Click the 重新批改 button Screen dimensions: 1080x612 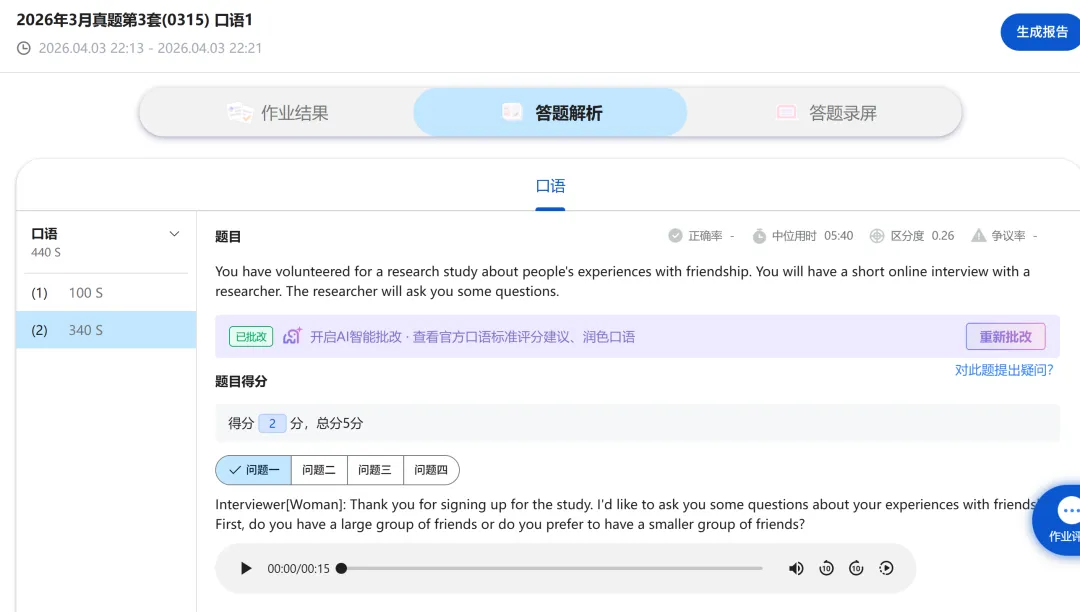tap(1005, 336)
